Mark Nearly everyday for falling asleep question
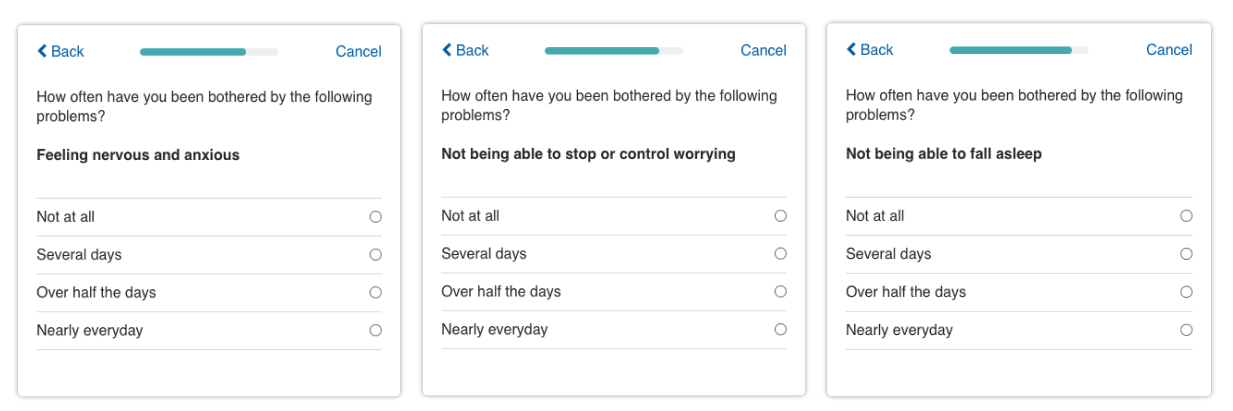Screen dimensions: 1233x411 point(1186,330)
